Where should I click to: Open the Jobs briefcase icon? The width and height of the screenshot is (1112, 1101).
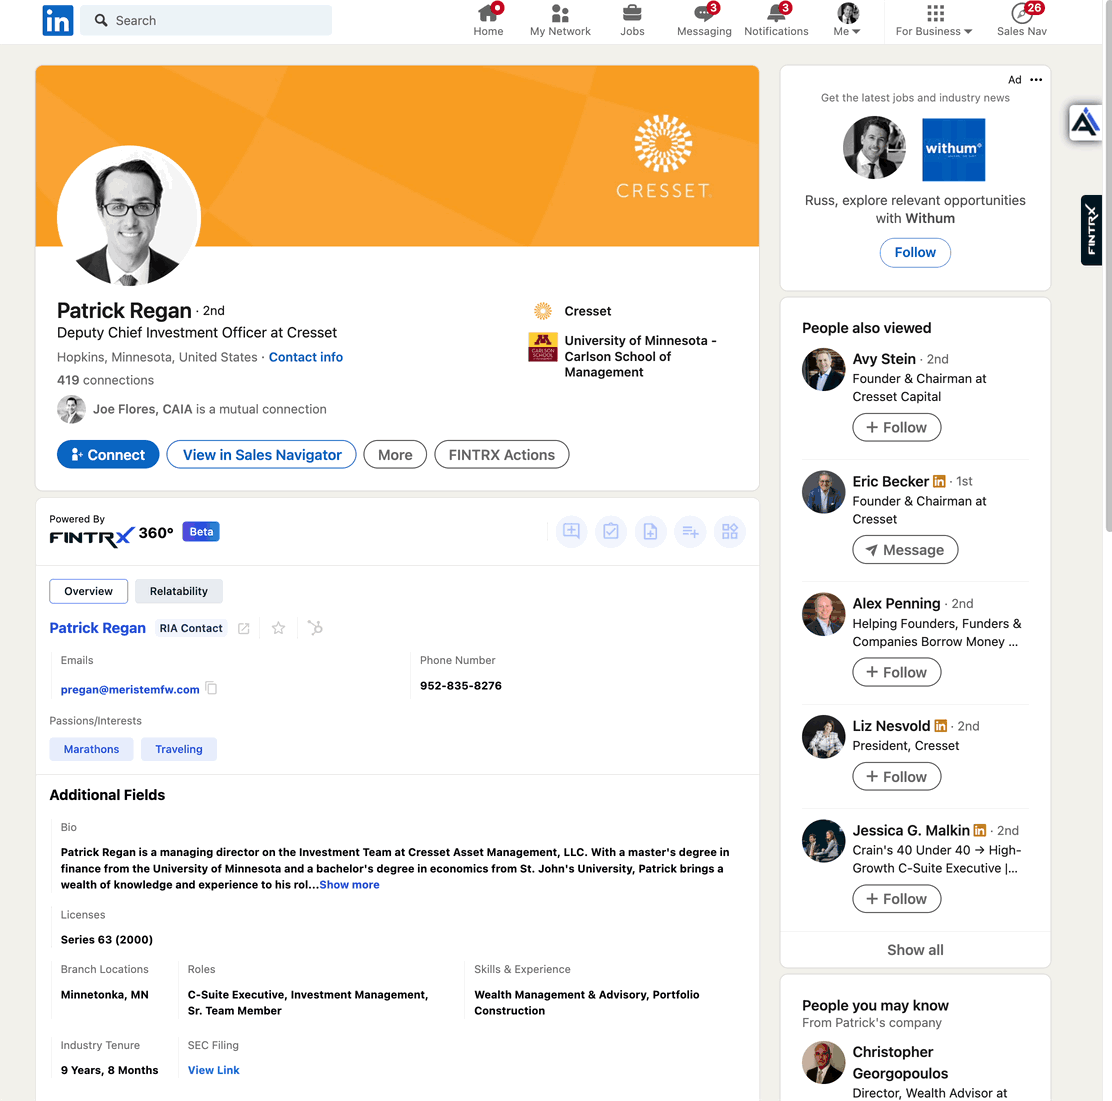point(632,13)
